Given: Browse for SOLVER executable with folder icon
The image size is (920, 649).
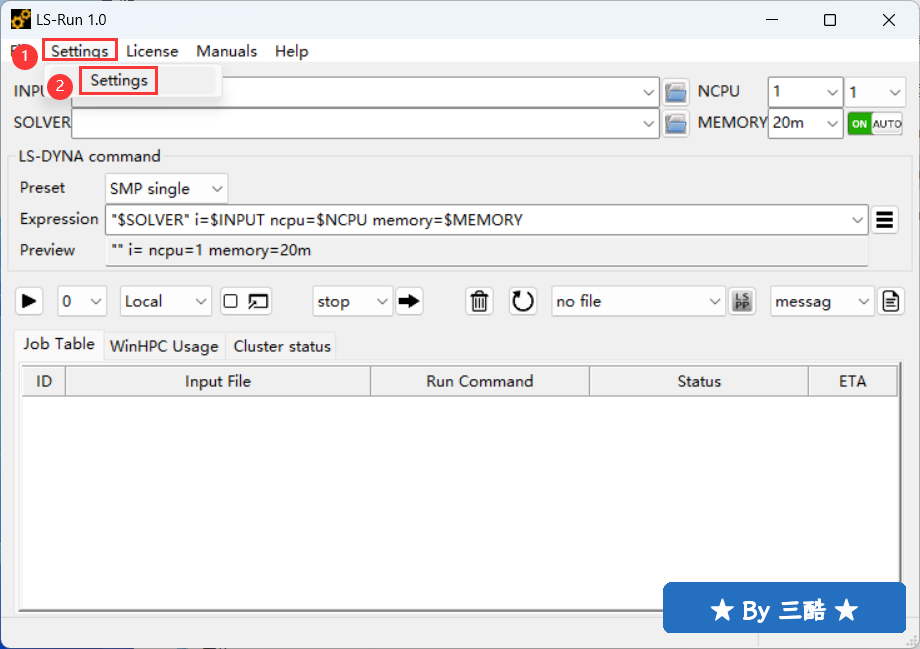Looking at the screenshot, I should (x=675, y=123).
